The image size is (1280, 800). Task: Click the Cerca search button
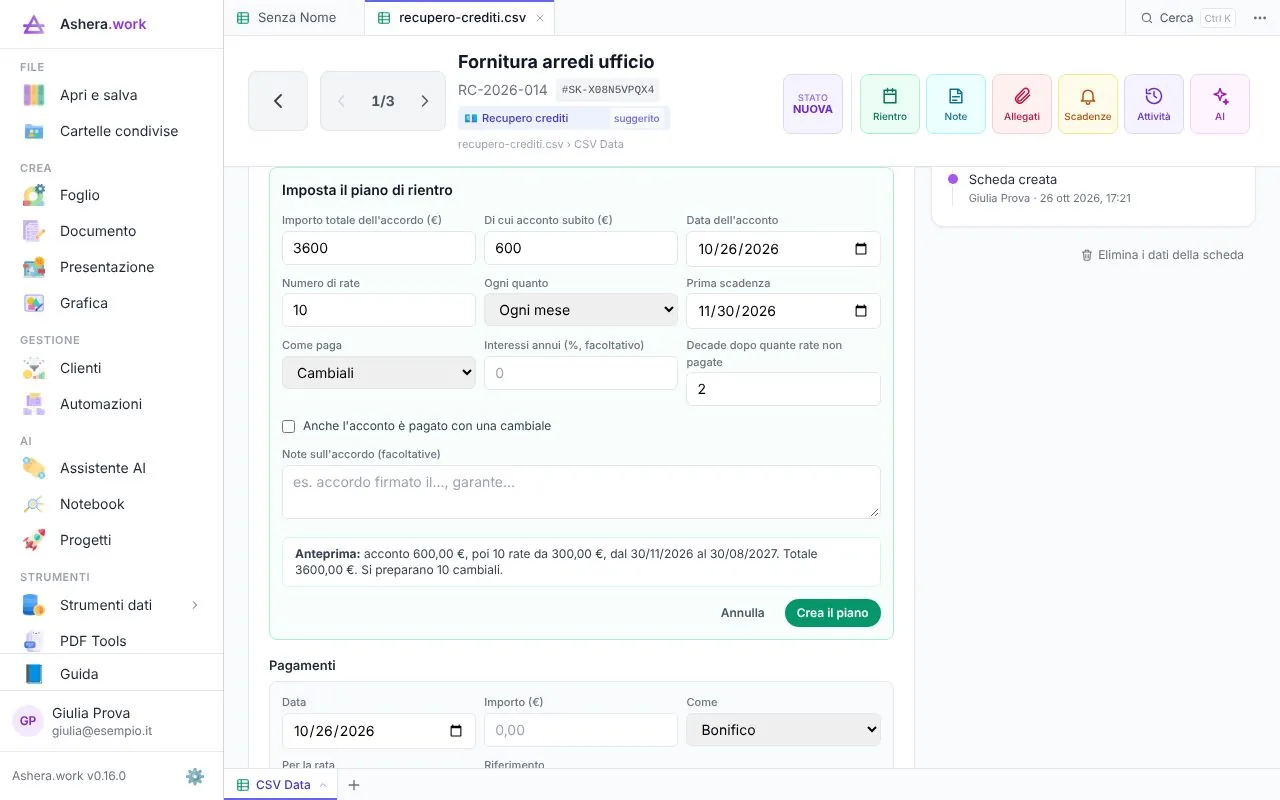(1187, 18)
